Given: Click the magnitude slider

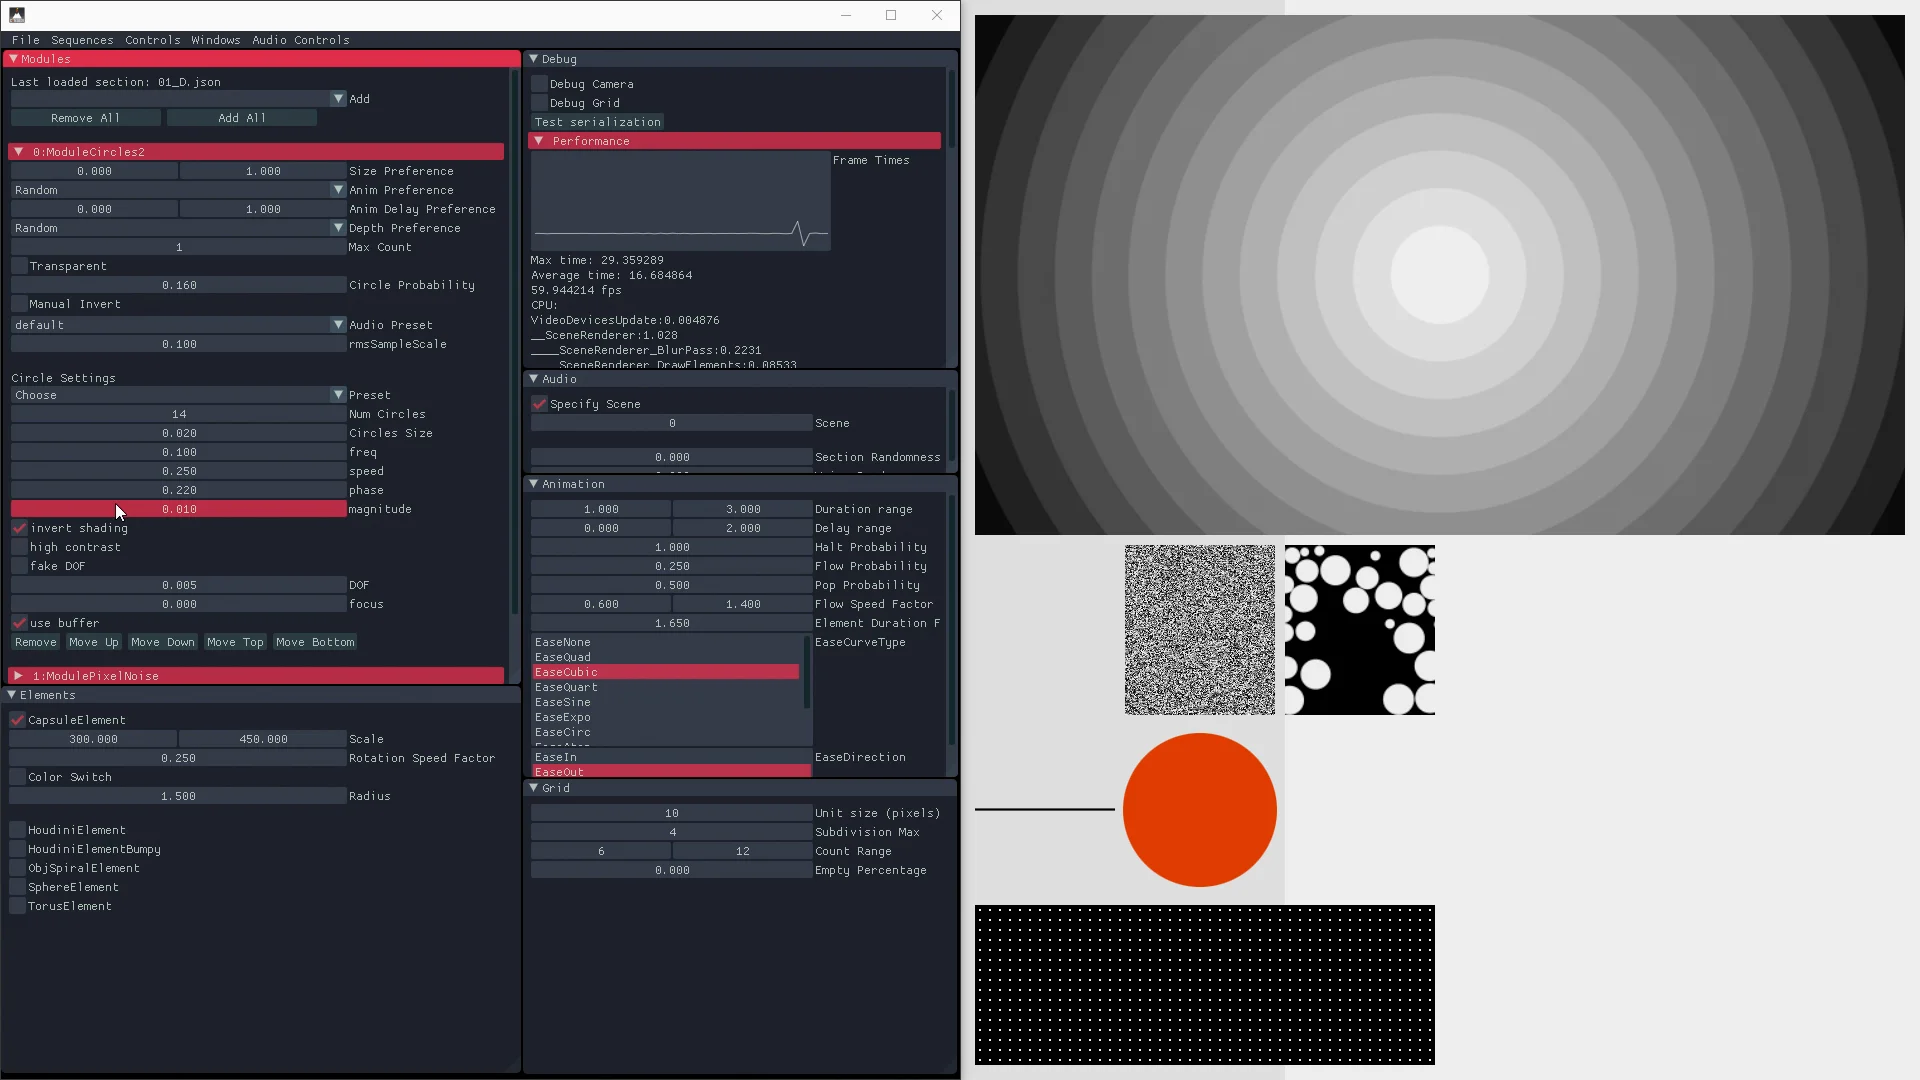Looking at the screenshot, I should [178, 509].
